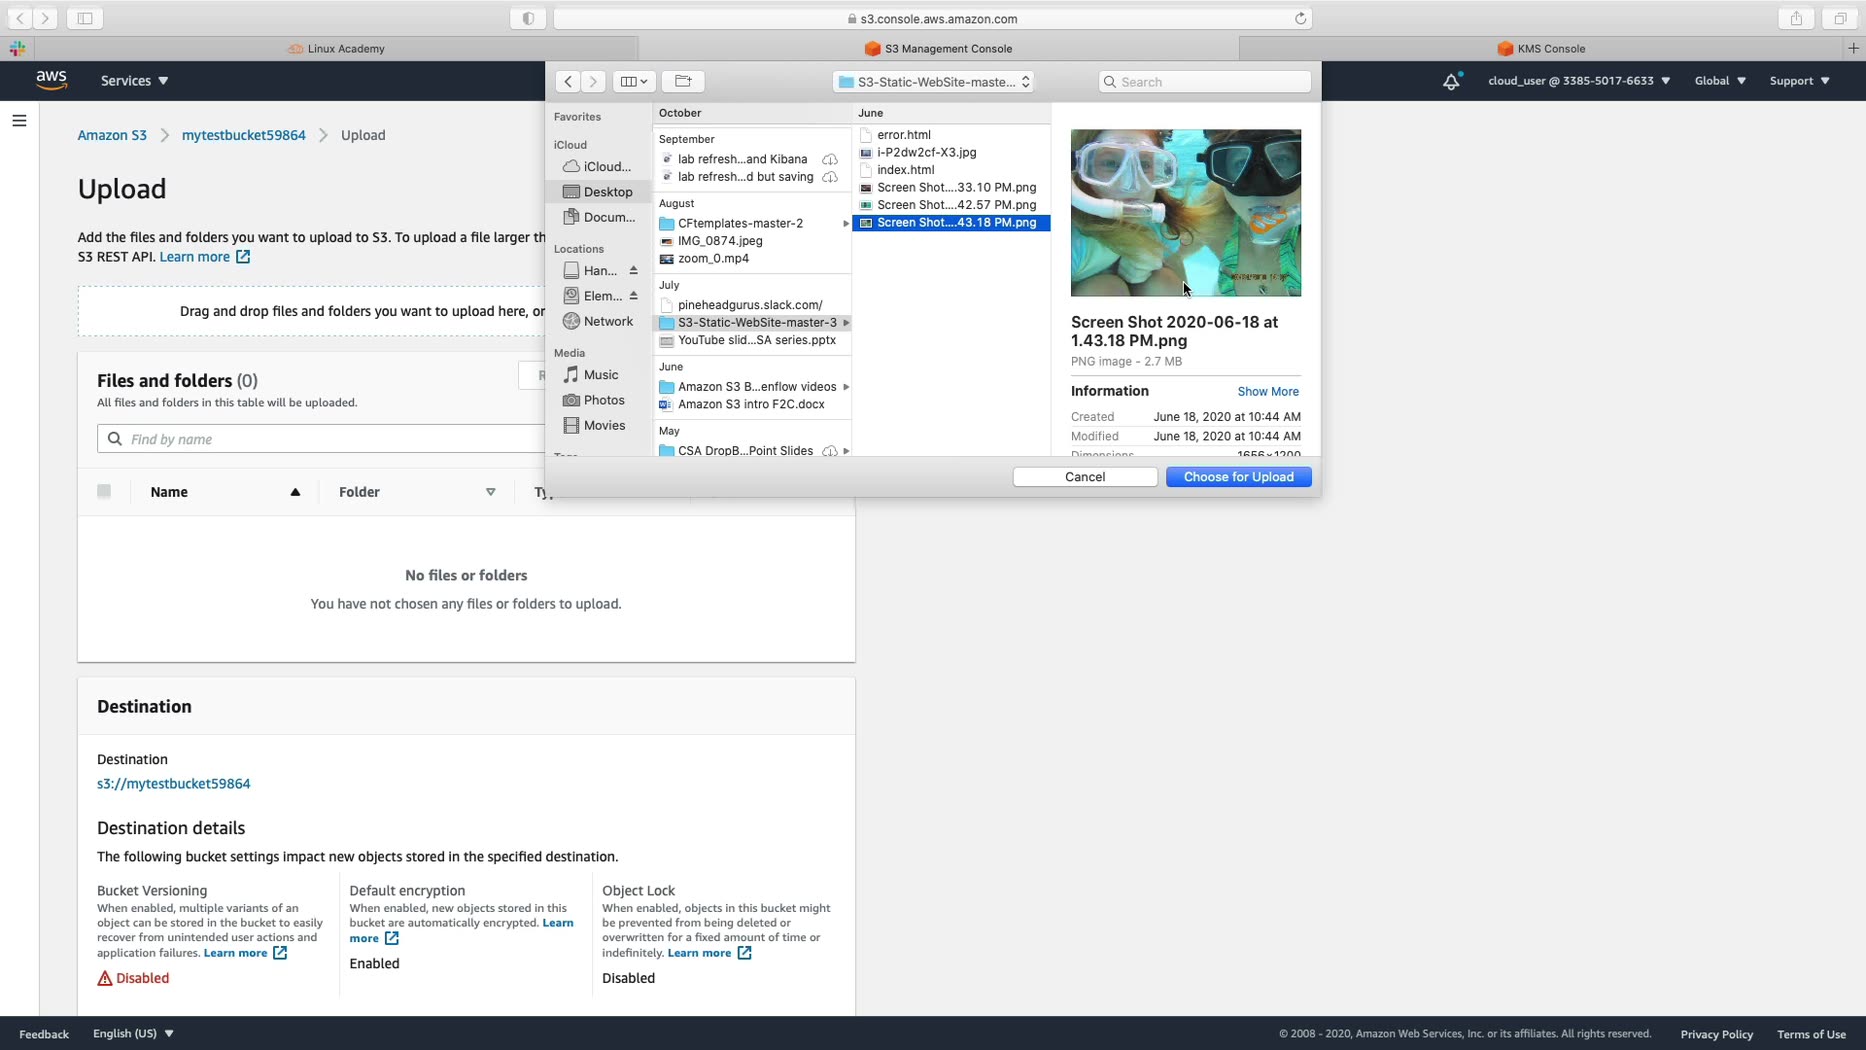
Task: Click the Choose for Upload button
Action: [x=1238, y=477]
